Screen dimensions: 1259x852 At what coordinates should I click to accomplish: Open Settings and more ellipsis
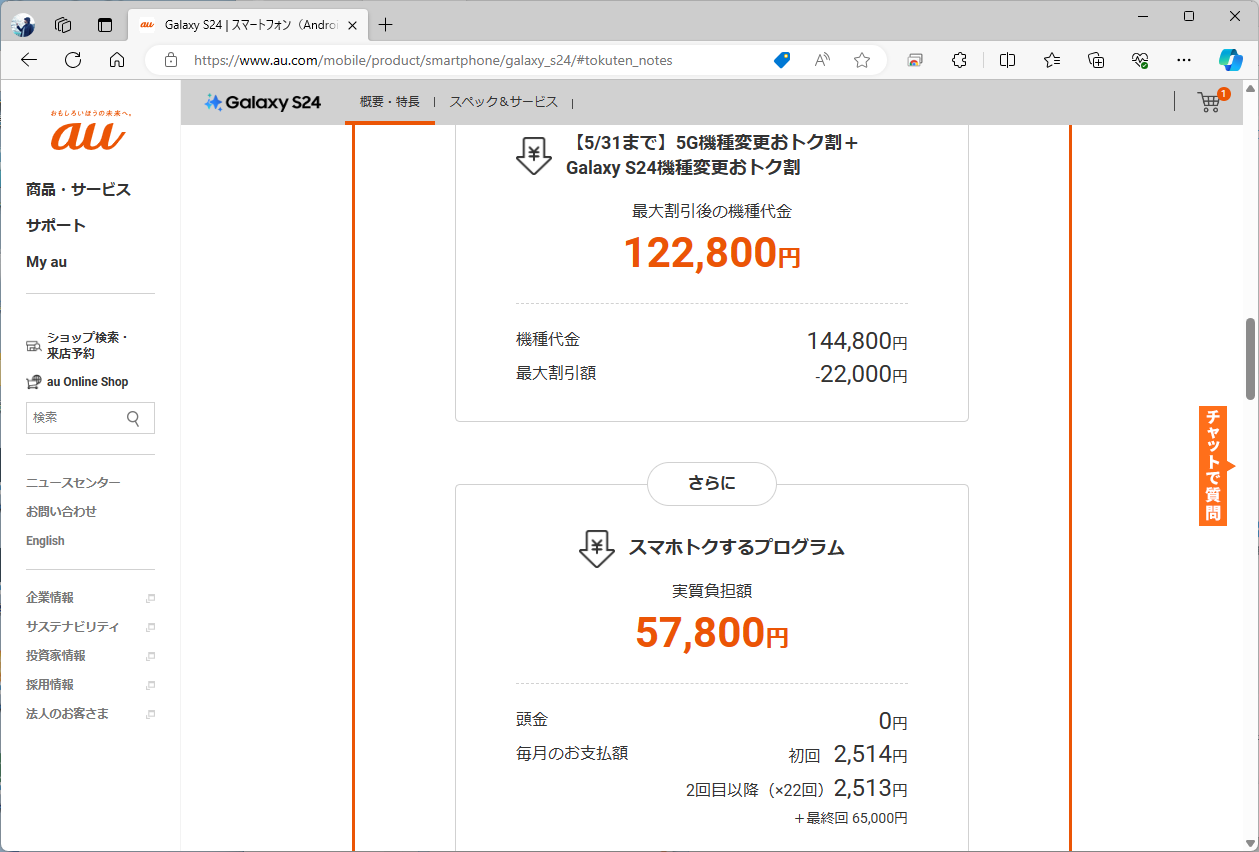click(1184, 60)
